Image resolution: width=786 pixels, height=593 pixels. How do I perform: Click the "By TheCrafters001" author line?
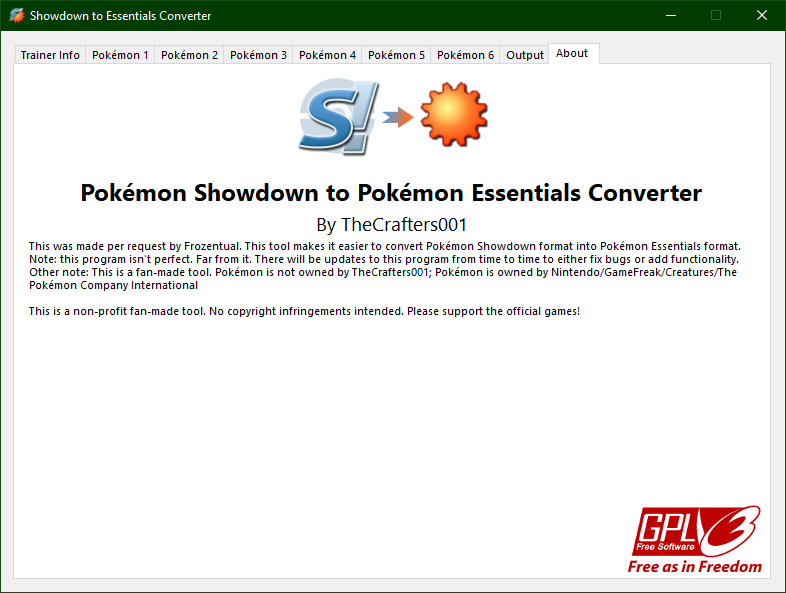tap(392, 225)
